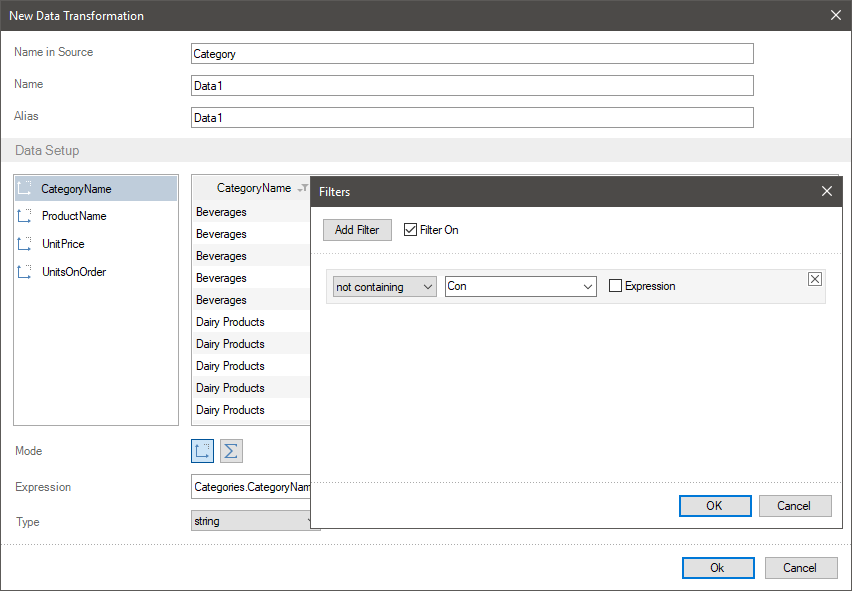Select the ProductName field in list
852x591 pixels.
74,216
